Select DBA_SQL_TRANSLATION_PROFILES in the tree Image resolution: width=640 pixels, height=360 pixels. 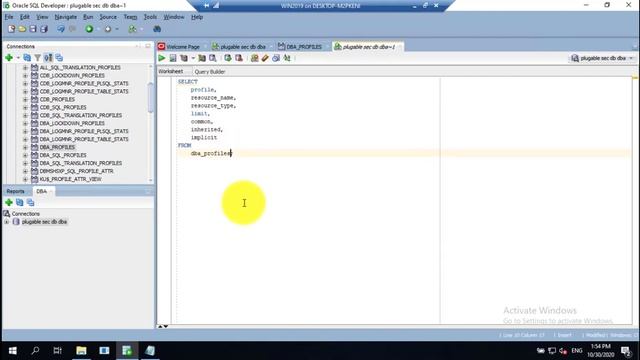(x=80, y=163)
